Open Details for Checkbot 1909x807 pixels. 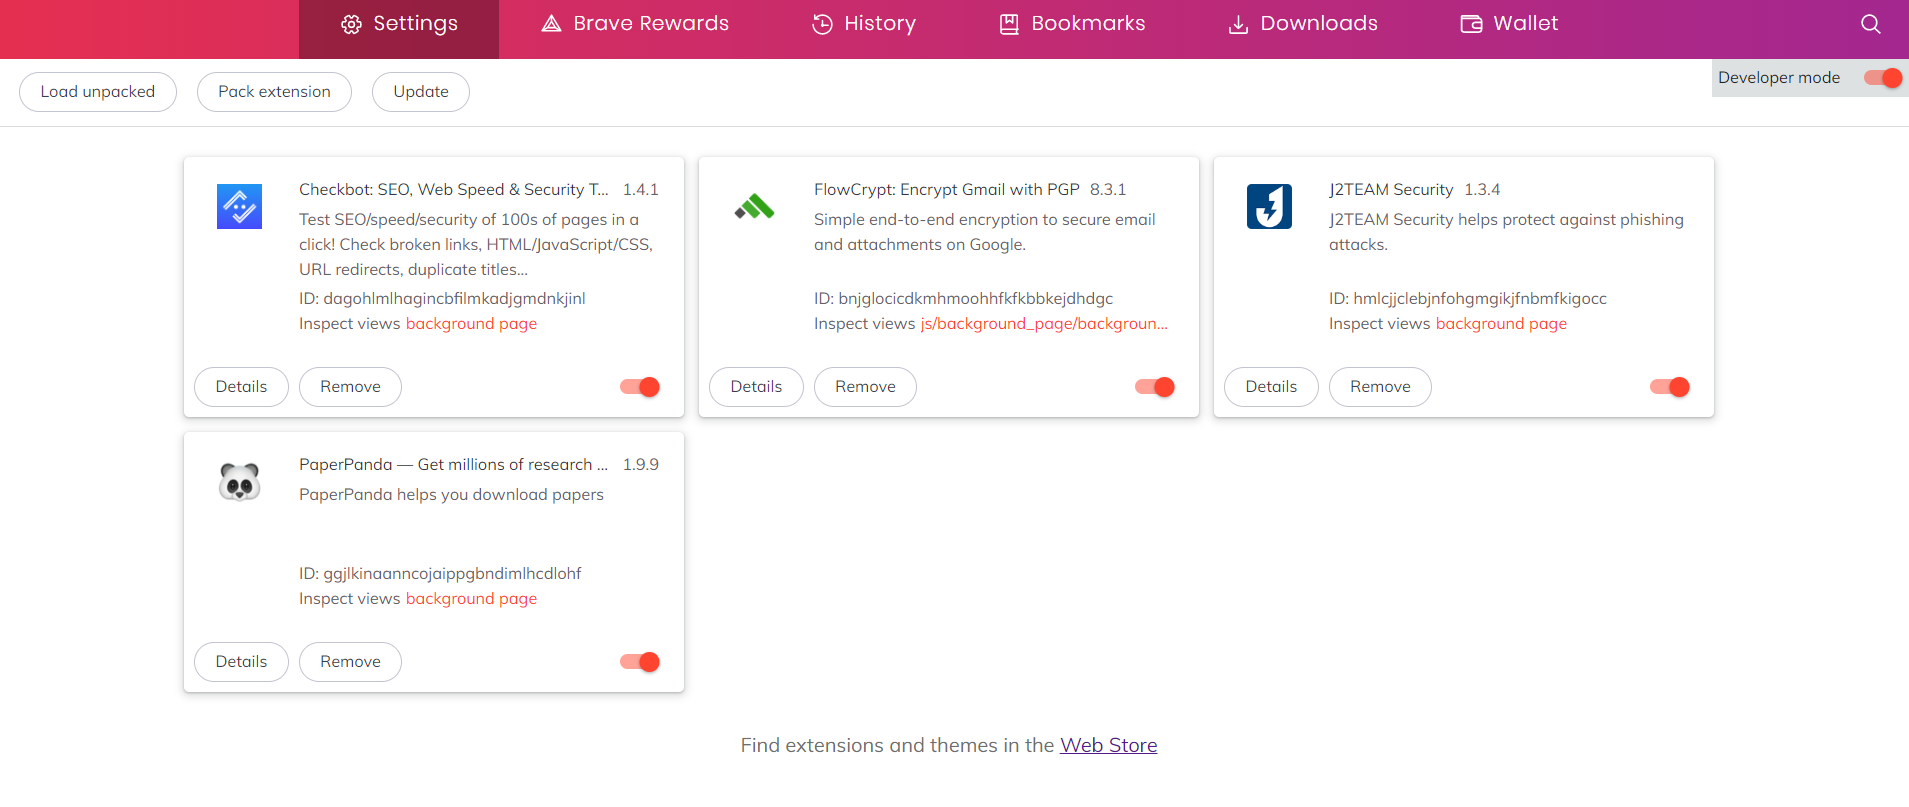(x=241, y=387)
